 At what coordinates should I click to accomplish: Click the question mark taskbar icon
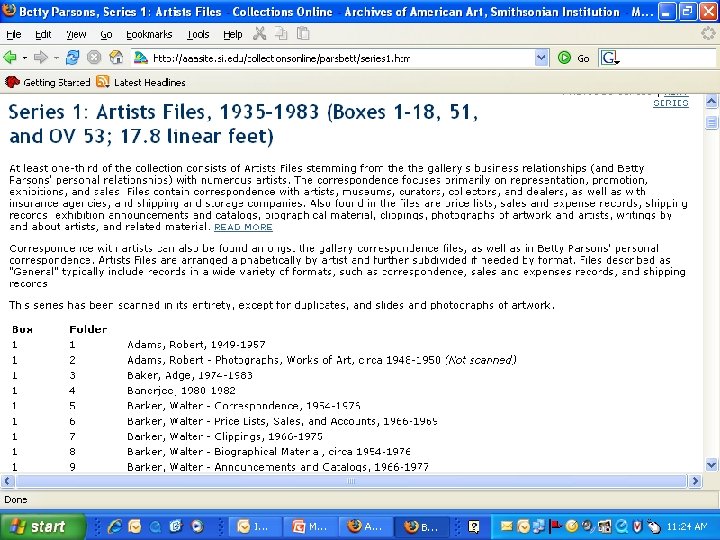[473, 527]
